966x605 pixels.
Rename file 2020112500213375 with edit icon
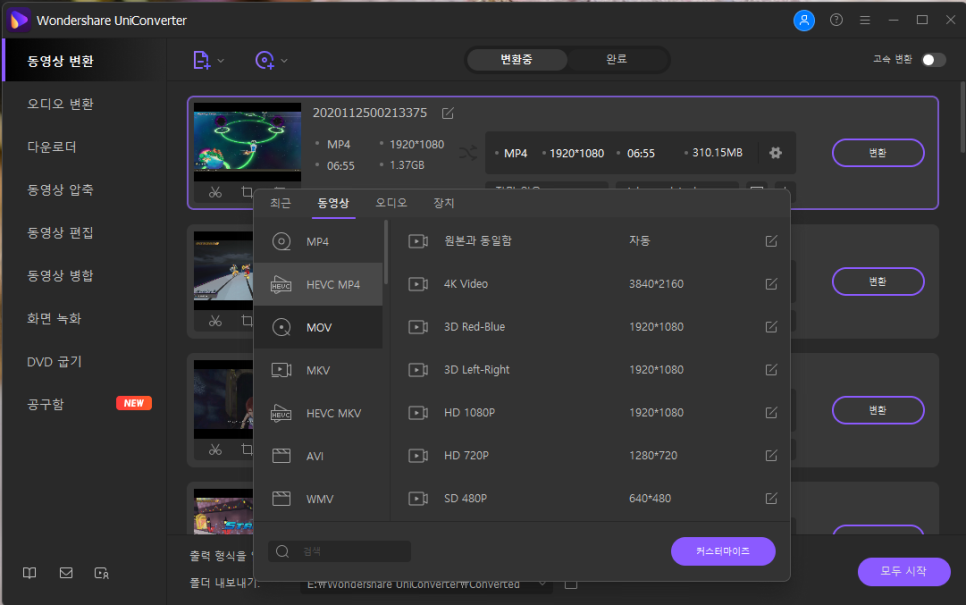448,113
